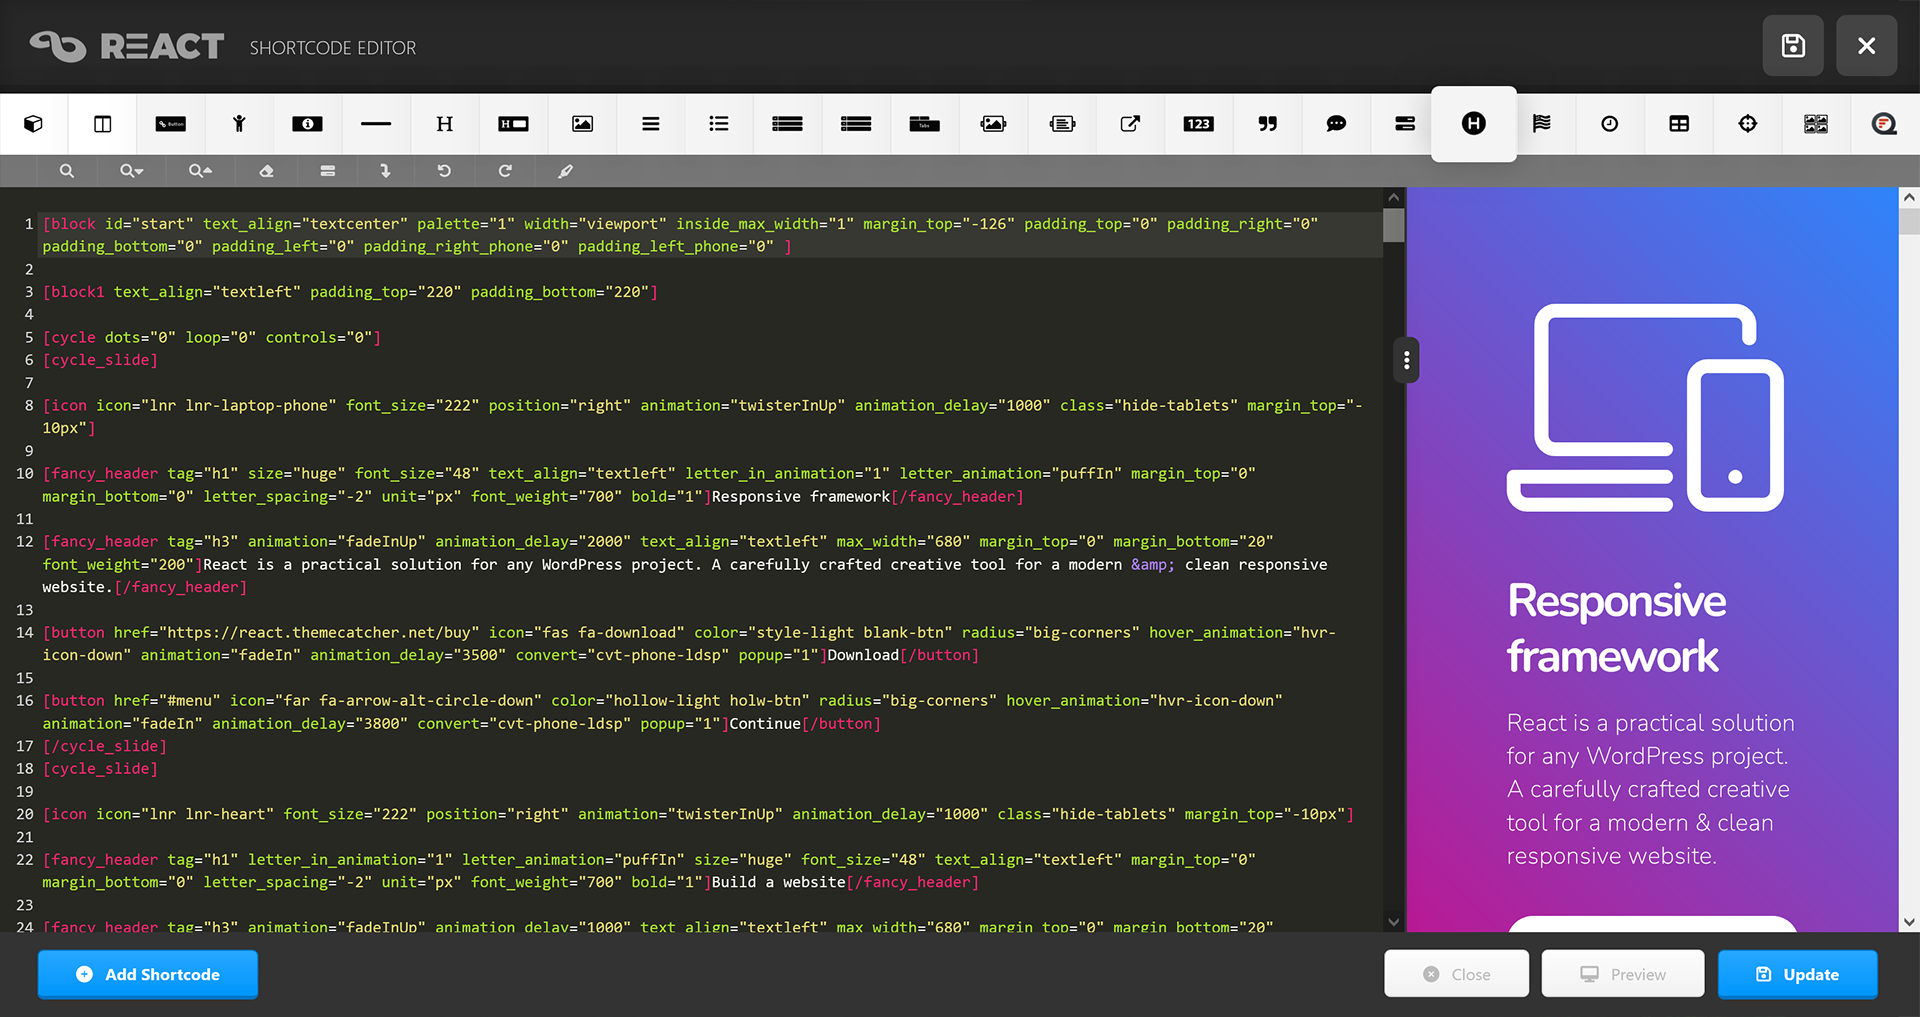This screenshot has width=1920, height=1017.
Task: Click the code editor scrollbar thumb
Action: click(1393, 225)
